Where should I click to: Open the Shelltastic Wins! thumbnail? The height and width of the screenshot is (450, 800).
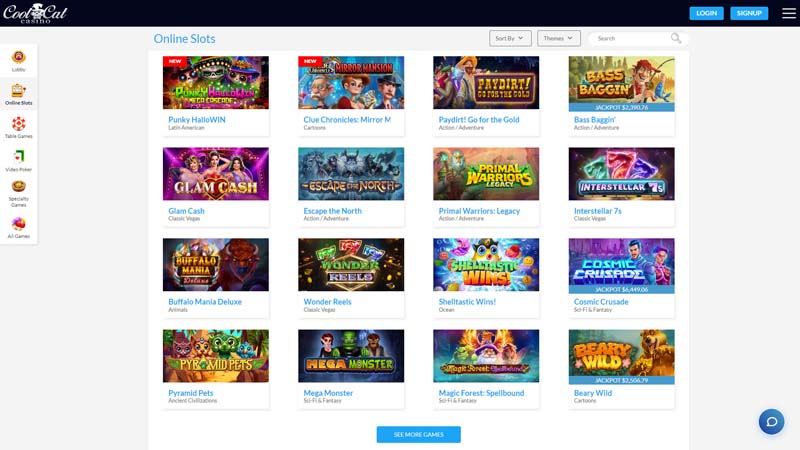[x=486, y=265]
